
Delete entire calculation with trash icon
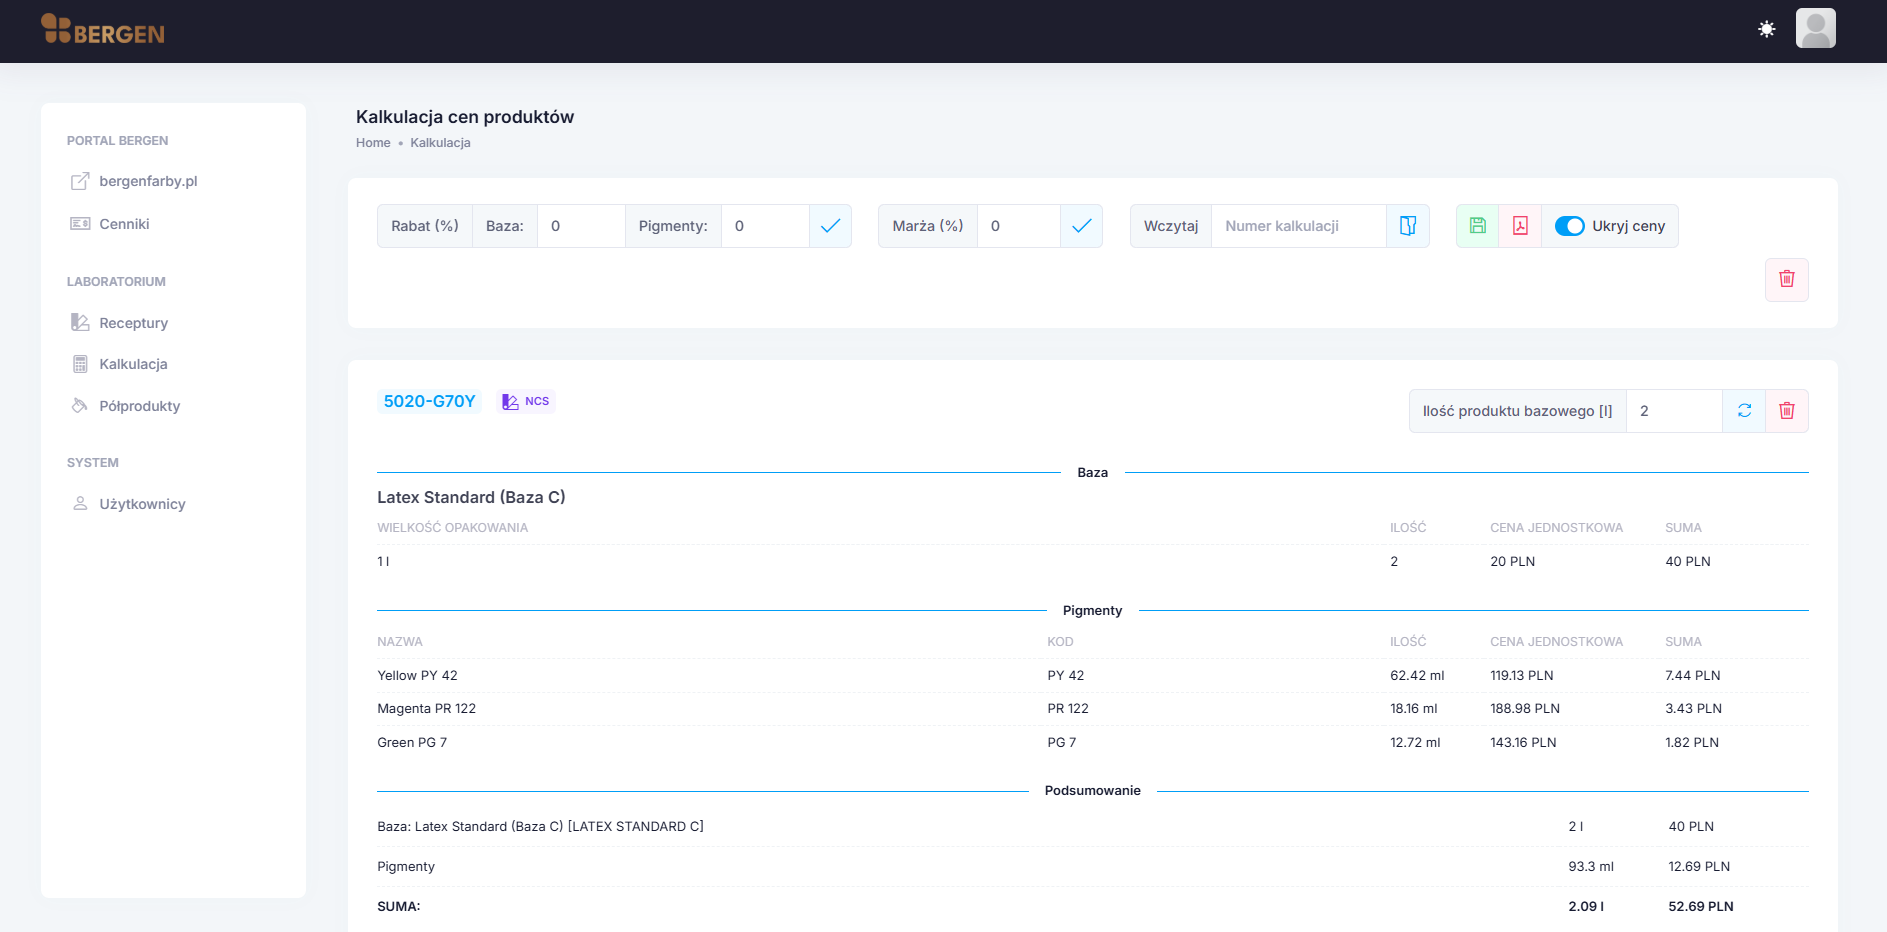tap(1787, 279)
